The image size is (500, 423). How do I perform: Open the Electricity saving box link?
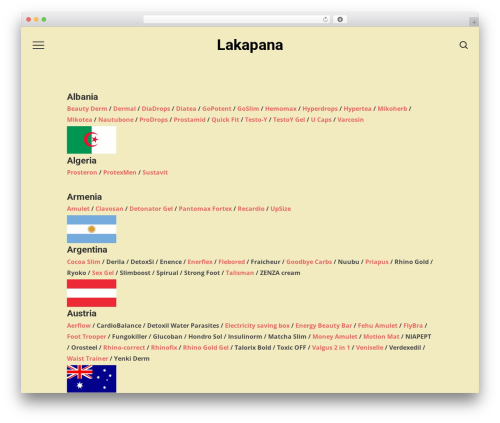pos(257,325)
